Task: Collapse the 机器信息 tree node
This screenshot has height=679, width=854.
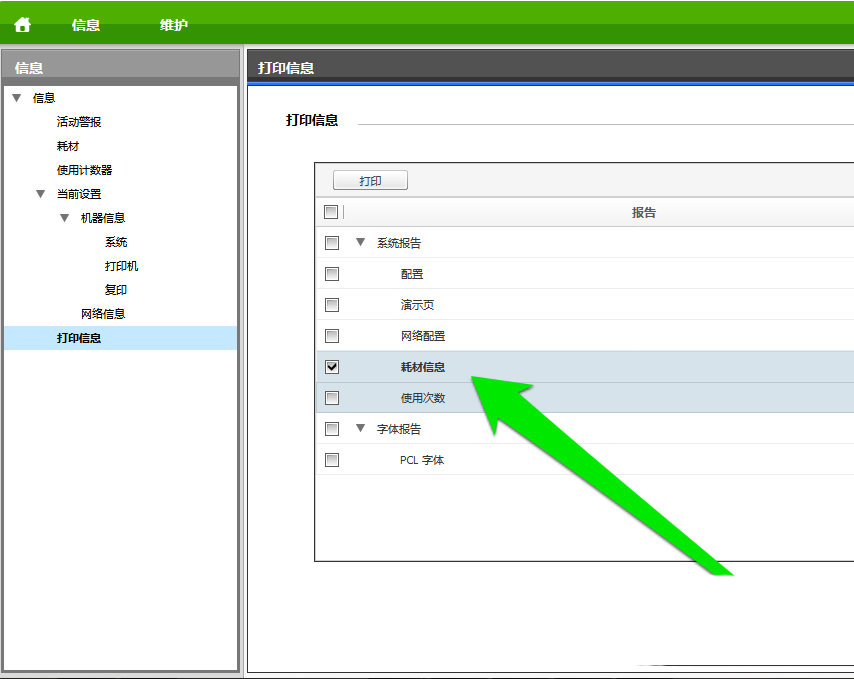Action: [x=64, y=218]
